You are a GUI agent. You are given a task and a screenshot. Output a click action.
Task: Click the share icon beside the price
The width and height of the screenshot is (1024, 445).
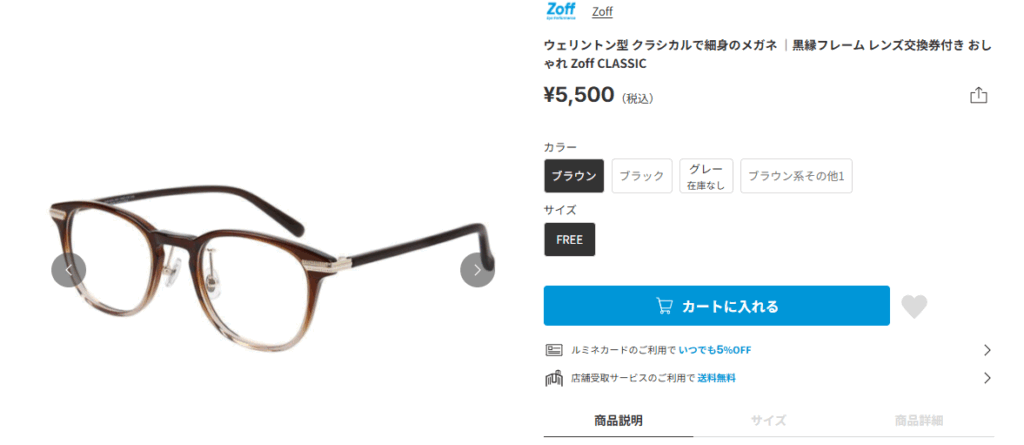pyautogui.click(x=978, y=95)
